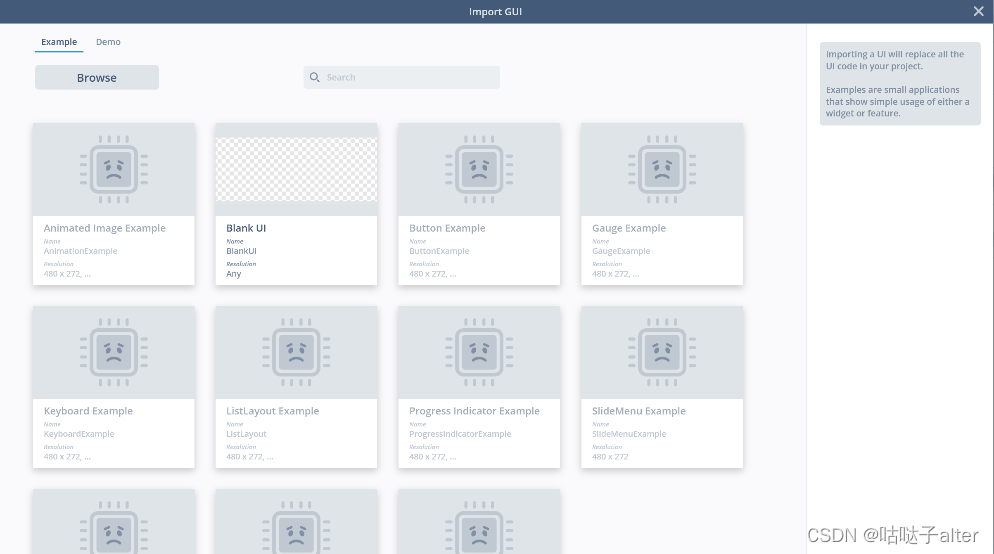Switch to the Demo tab

(x=108, y=42)
